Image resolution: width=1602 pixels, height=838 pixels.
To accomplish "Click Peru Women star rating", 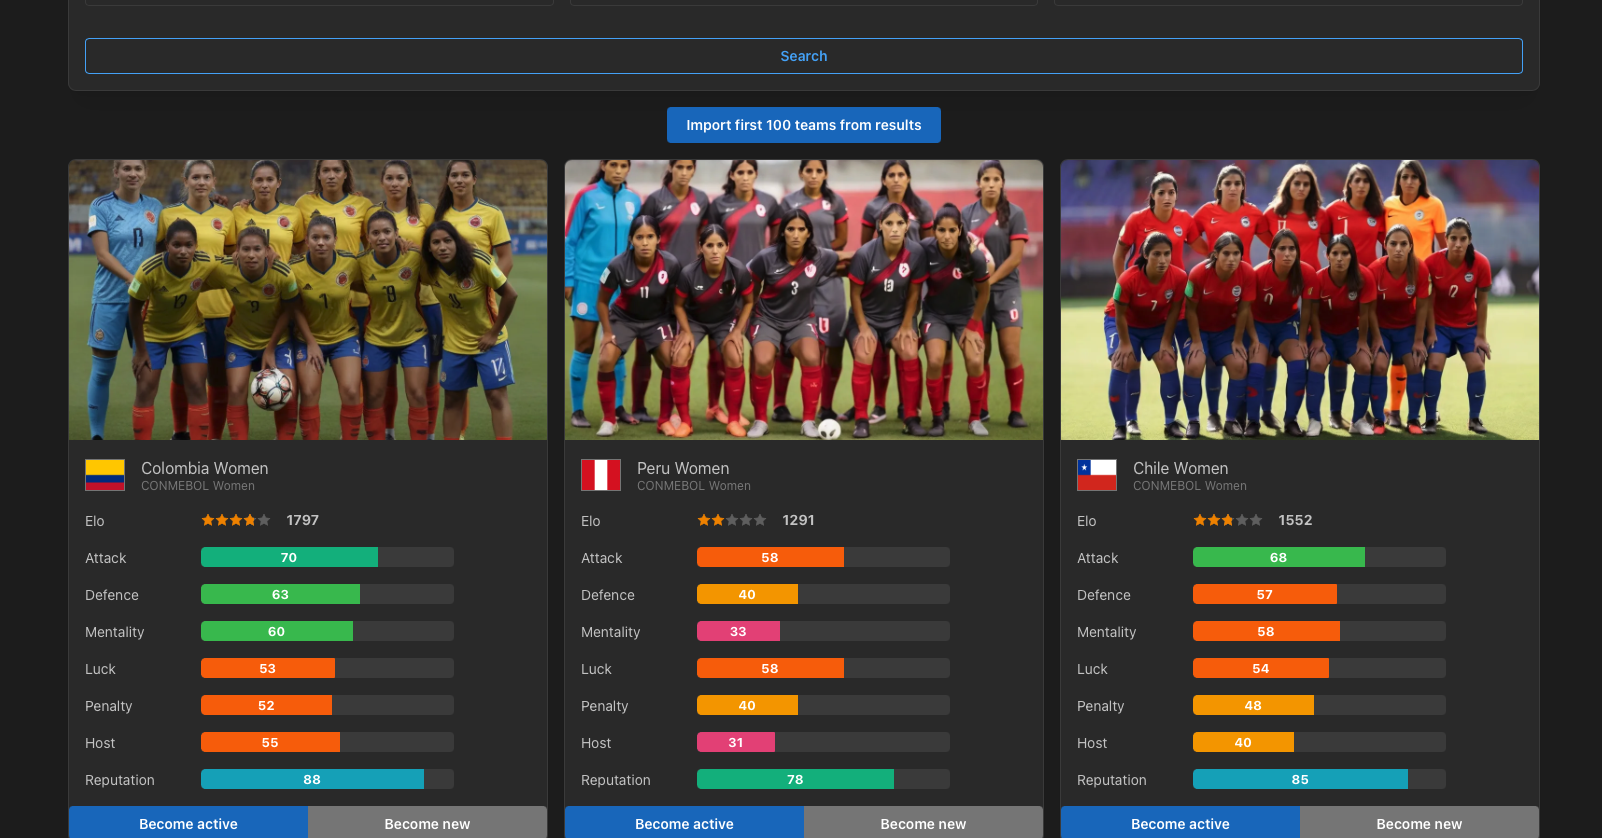I will pyautogui.click(x=732, y=520).
